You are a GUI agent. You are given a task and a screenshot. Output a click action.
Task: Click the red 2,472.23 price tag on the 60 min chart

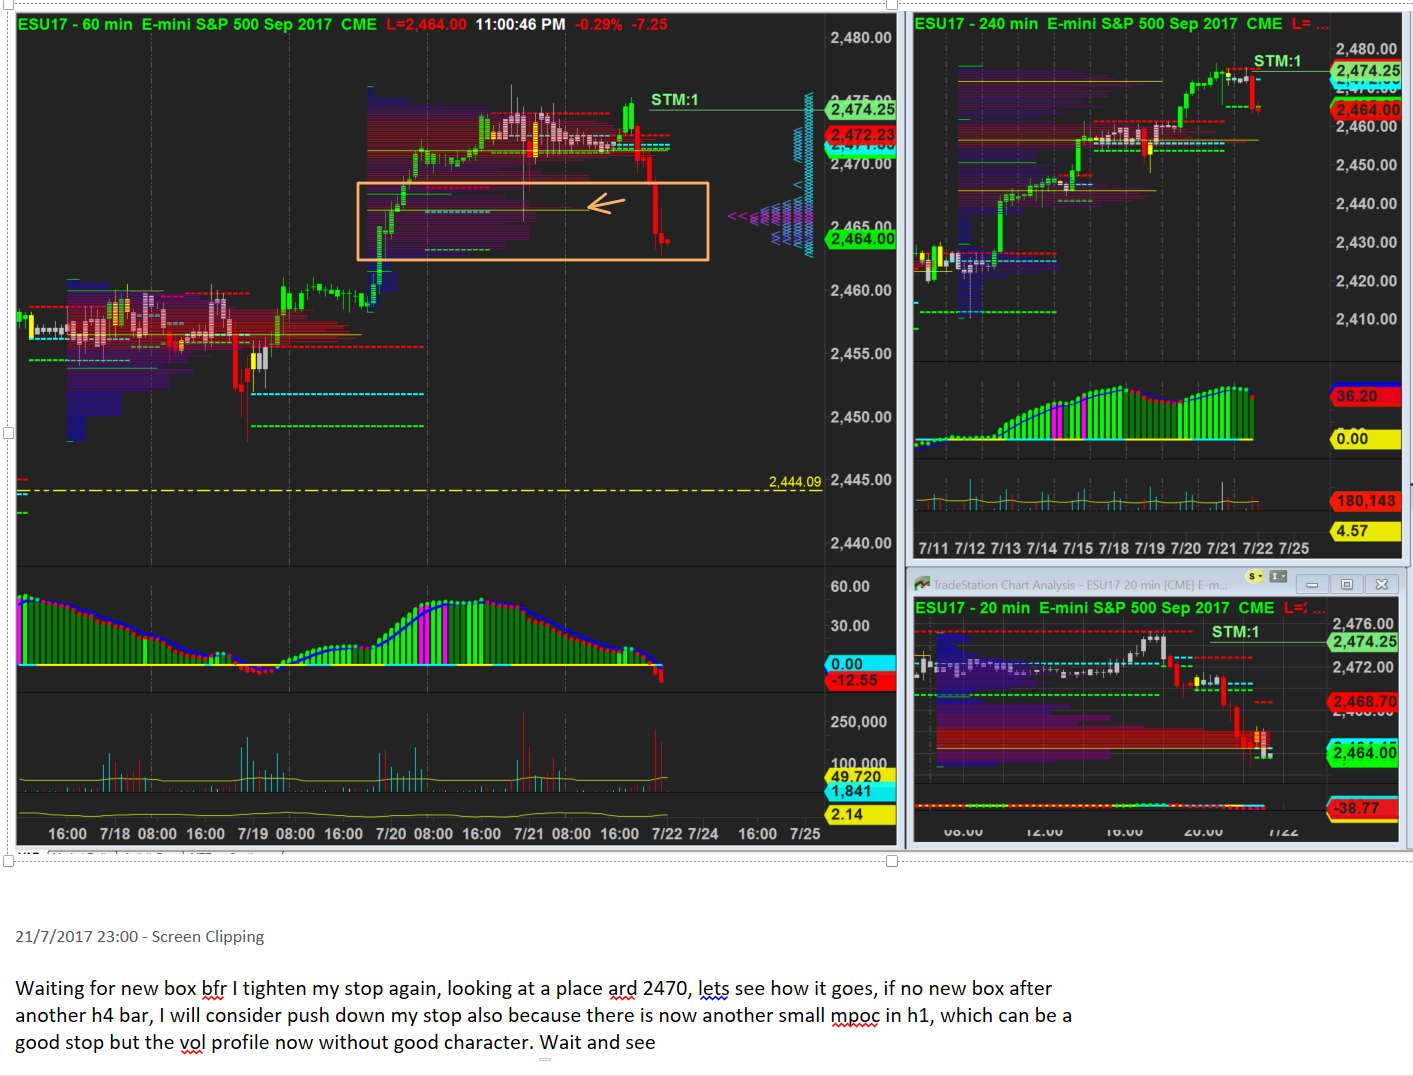point(862,135)
